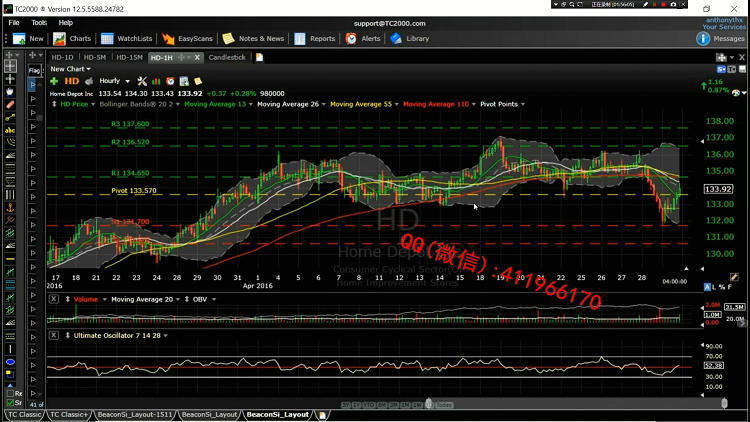Open the New Chart dropdown

(x=71, y=69)
